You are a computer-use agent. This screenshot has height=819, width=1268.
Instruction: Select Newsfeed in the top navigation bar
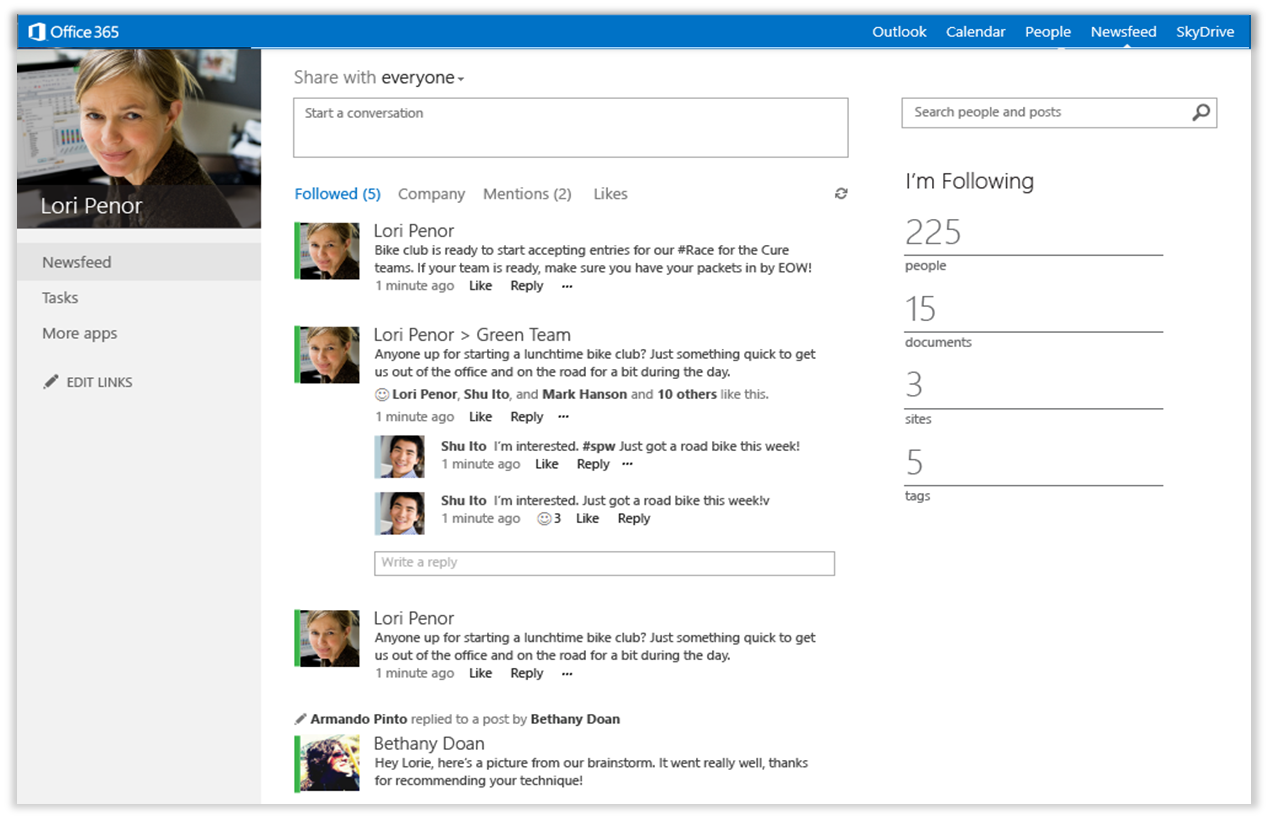[x=1123, y=32]
